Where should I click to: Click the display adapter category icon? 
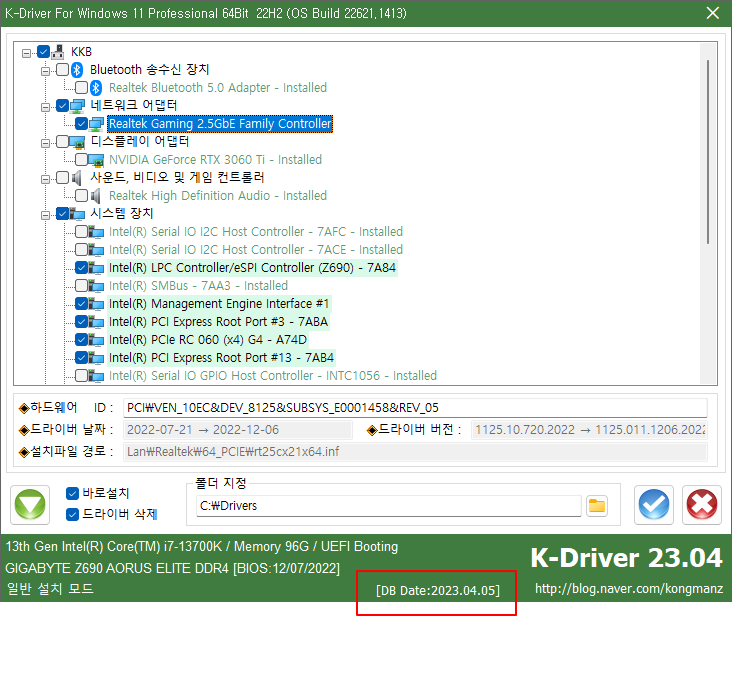tap(77, 142)
